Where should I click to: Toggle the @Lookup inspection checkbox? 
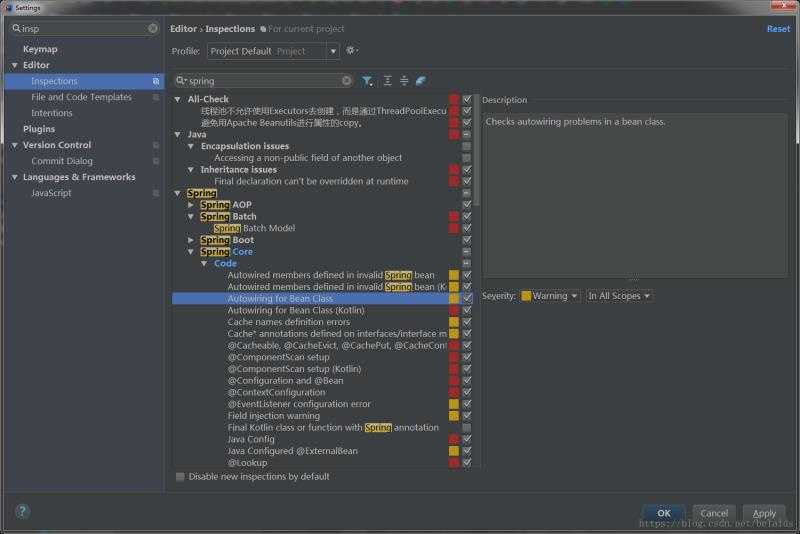point(467,463)
